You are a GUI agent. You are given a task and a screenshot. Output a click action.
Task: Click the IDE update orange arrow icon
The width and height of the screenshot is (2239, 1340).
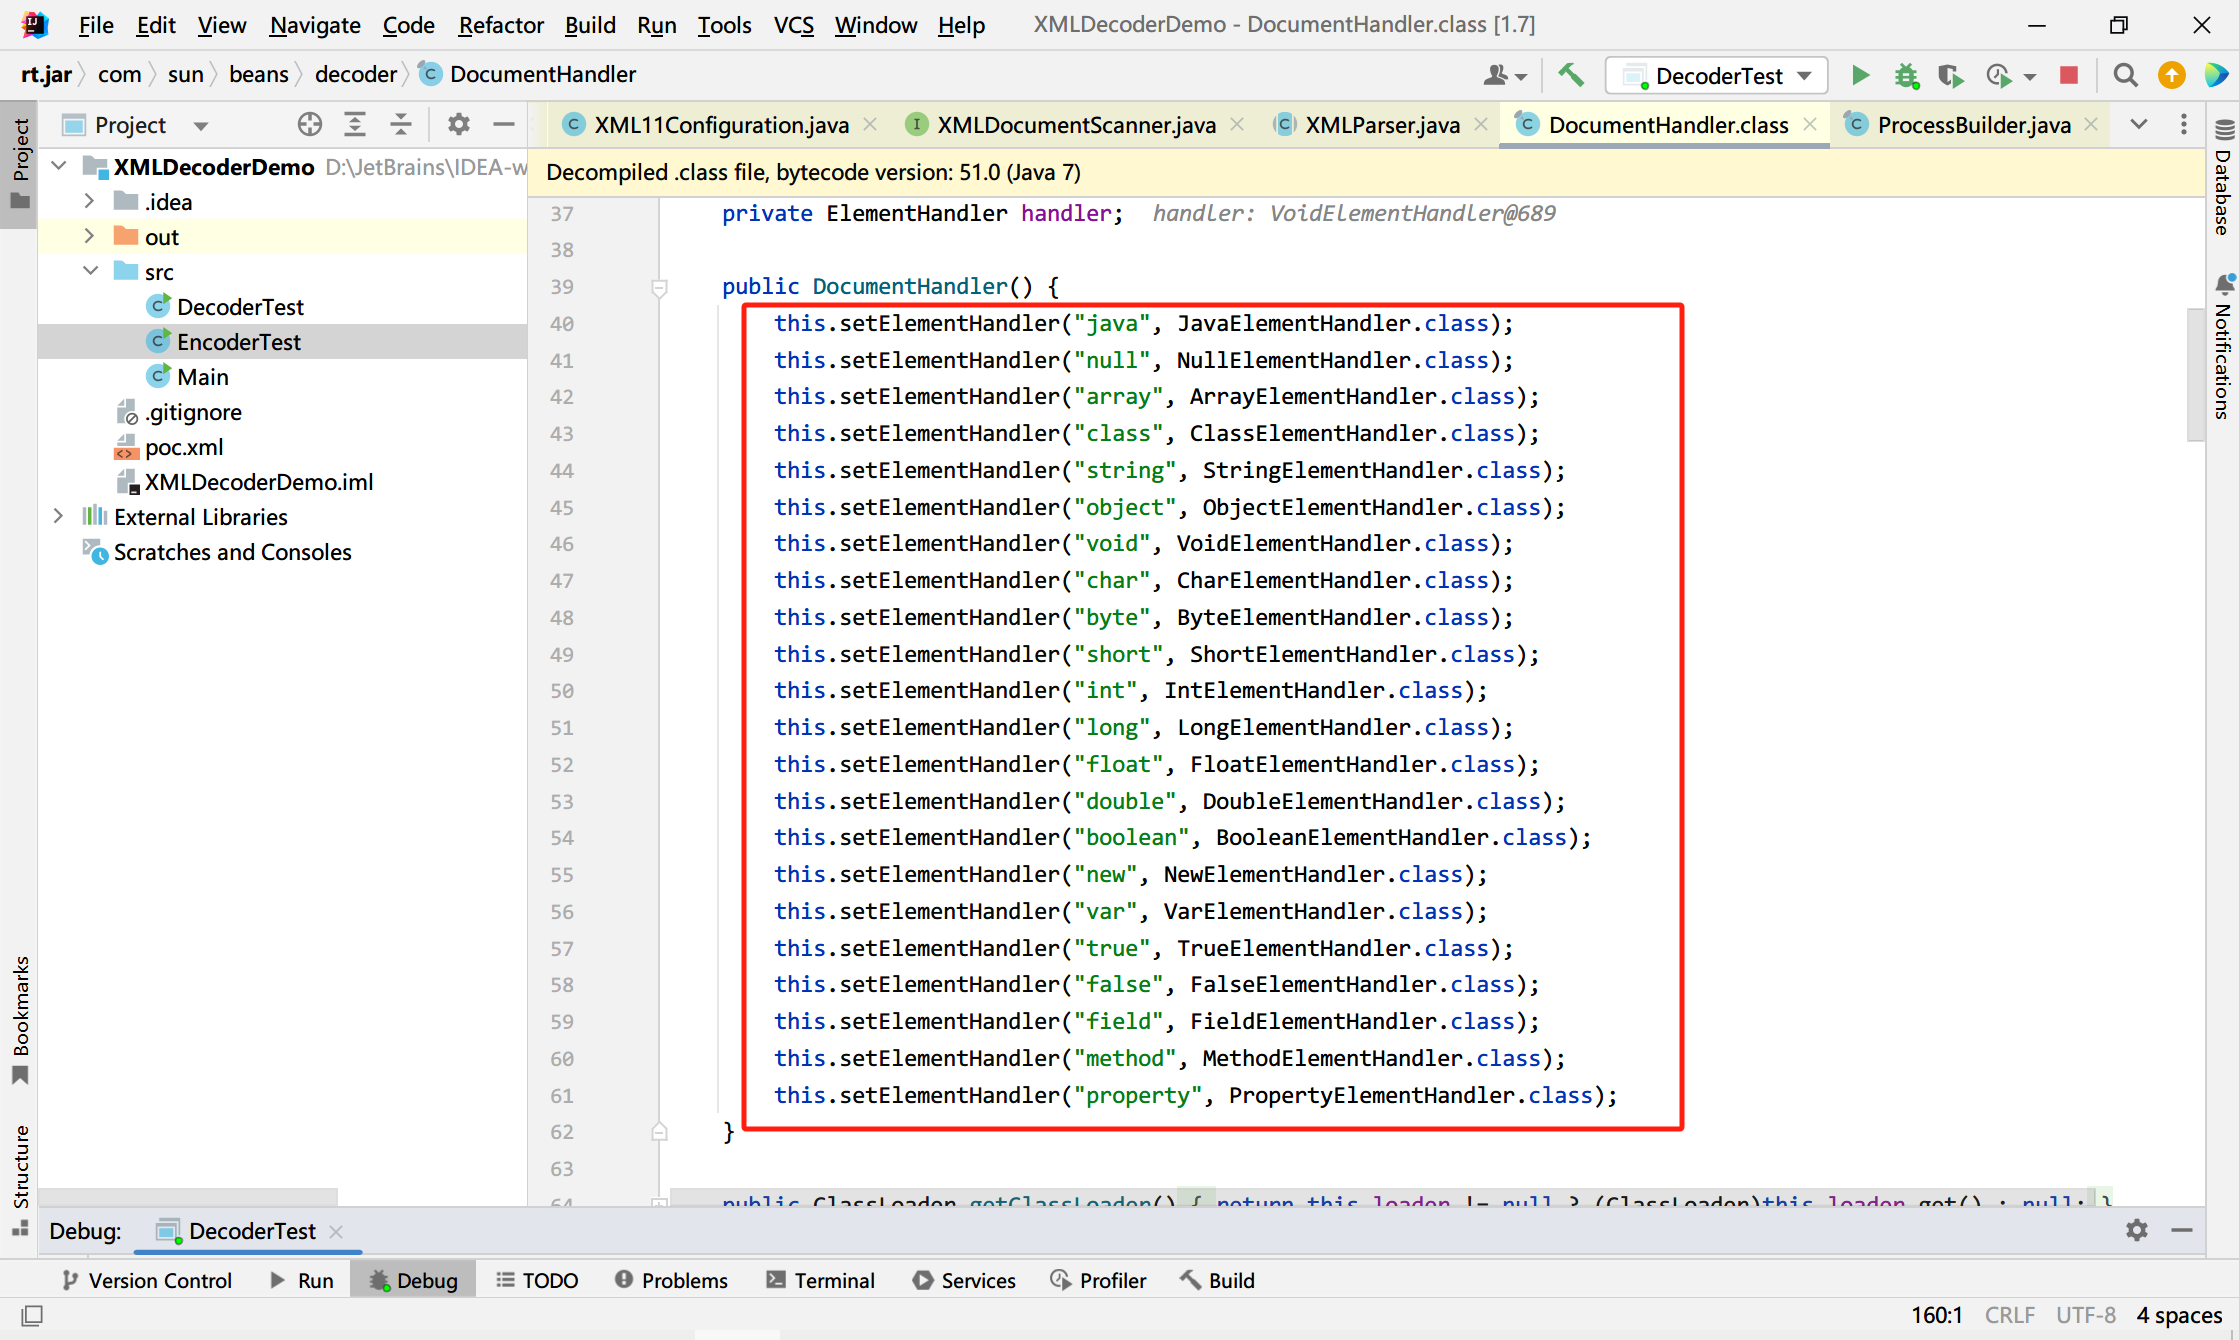click(2171, 75)
